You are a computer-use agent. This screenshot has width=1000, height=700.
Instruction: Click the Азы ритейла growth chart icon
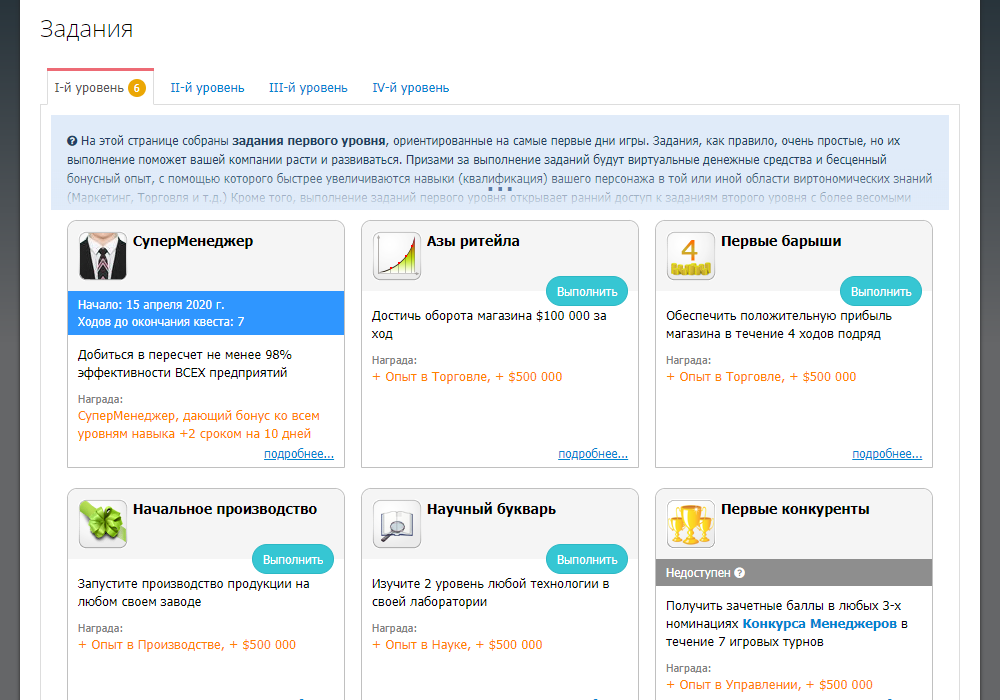(x=397, y=256)
